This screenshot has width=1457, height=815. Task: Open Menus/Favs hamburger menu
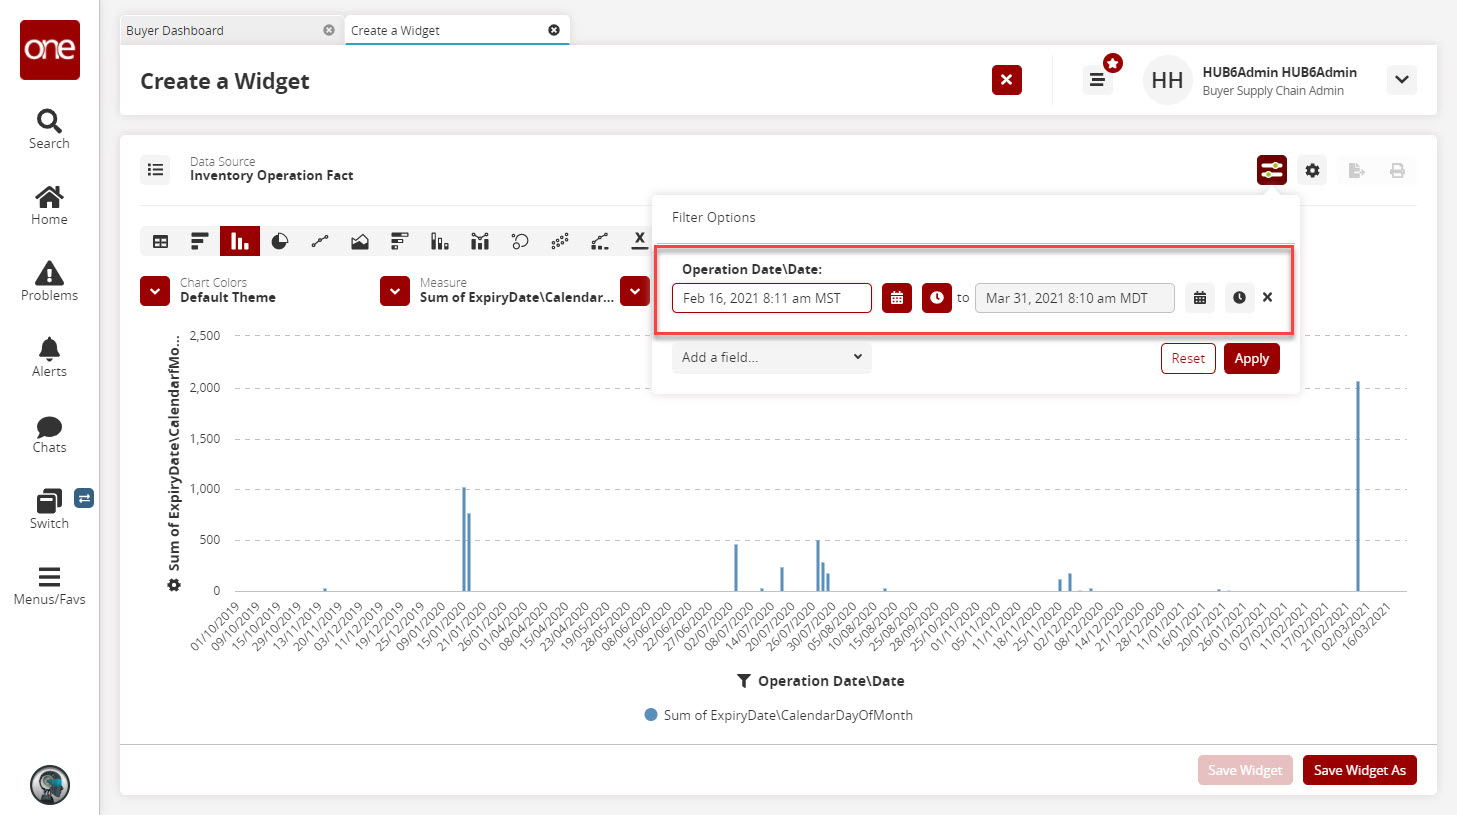(x=49, y=586)
